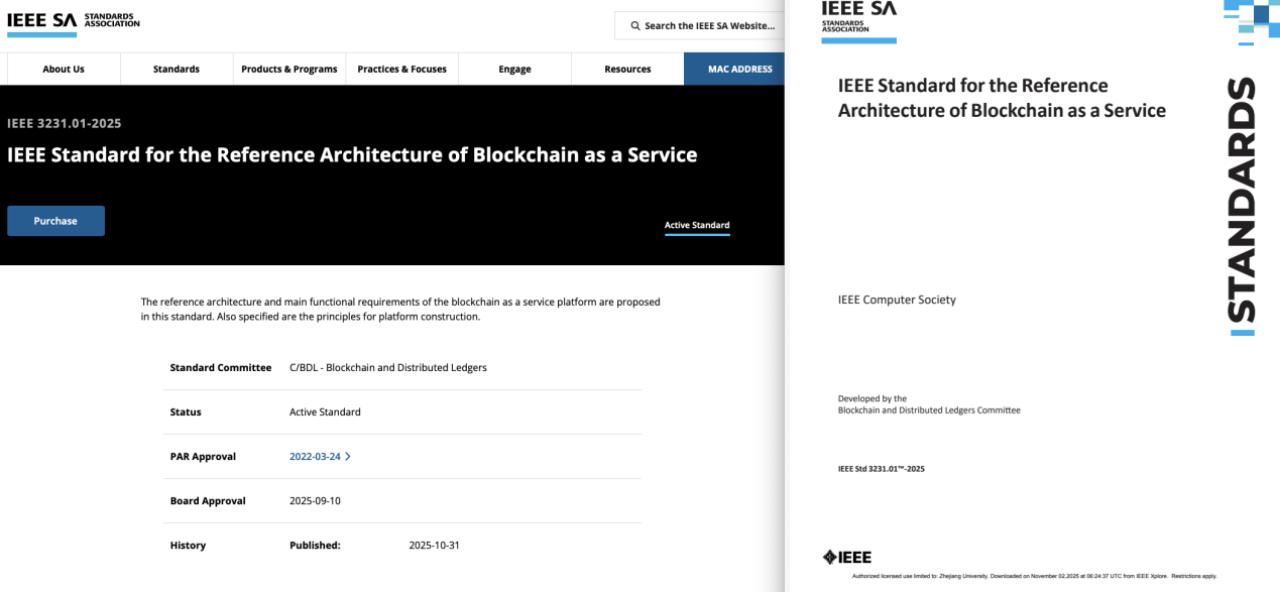The width and height of the screenshot is (1280, 592).
Task: Click the PDF title on the cover page
Action: coord(1001,98)
